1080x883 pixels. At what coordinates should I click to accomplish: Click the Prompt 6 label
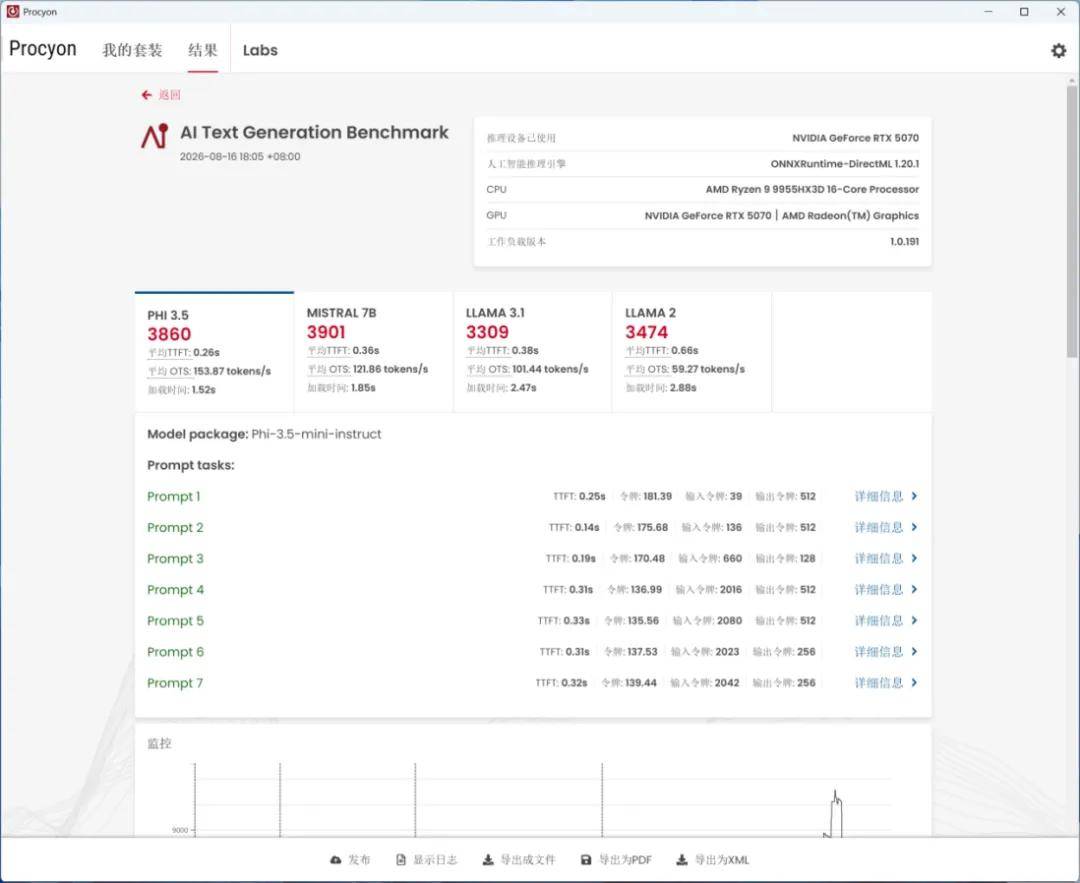pos(175,651)
